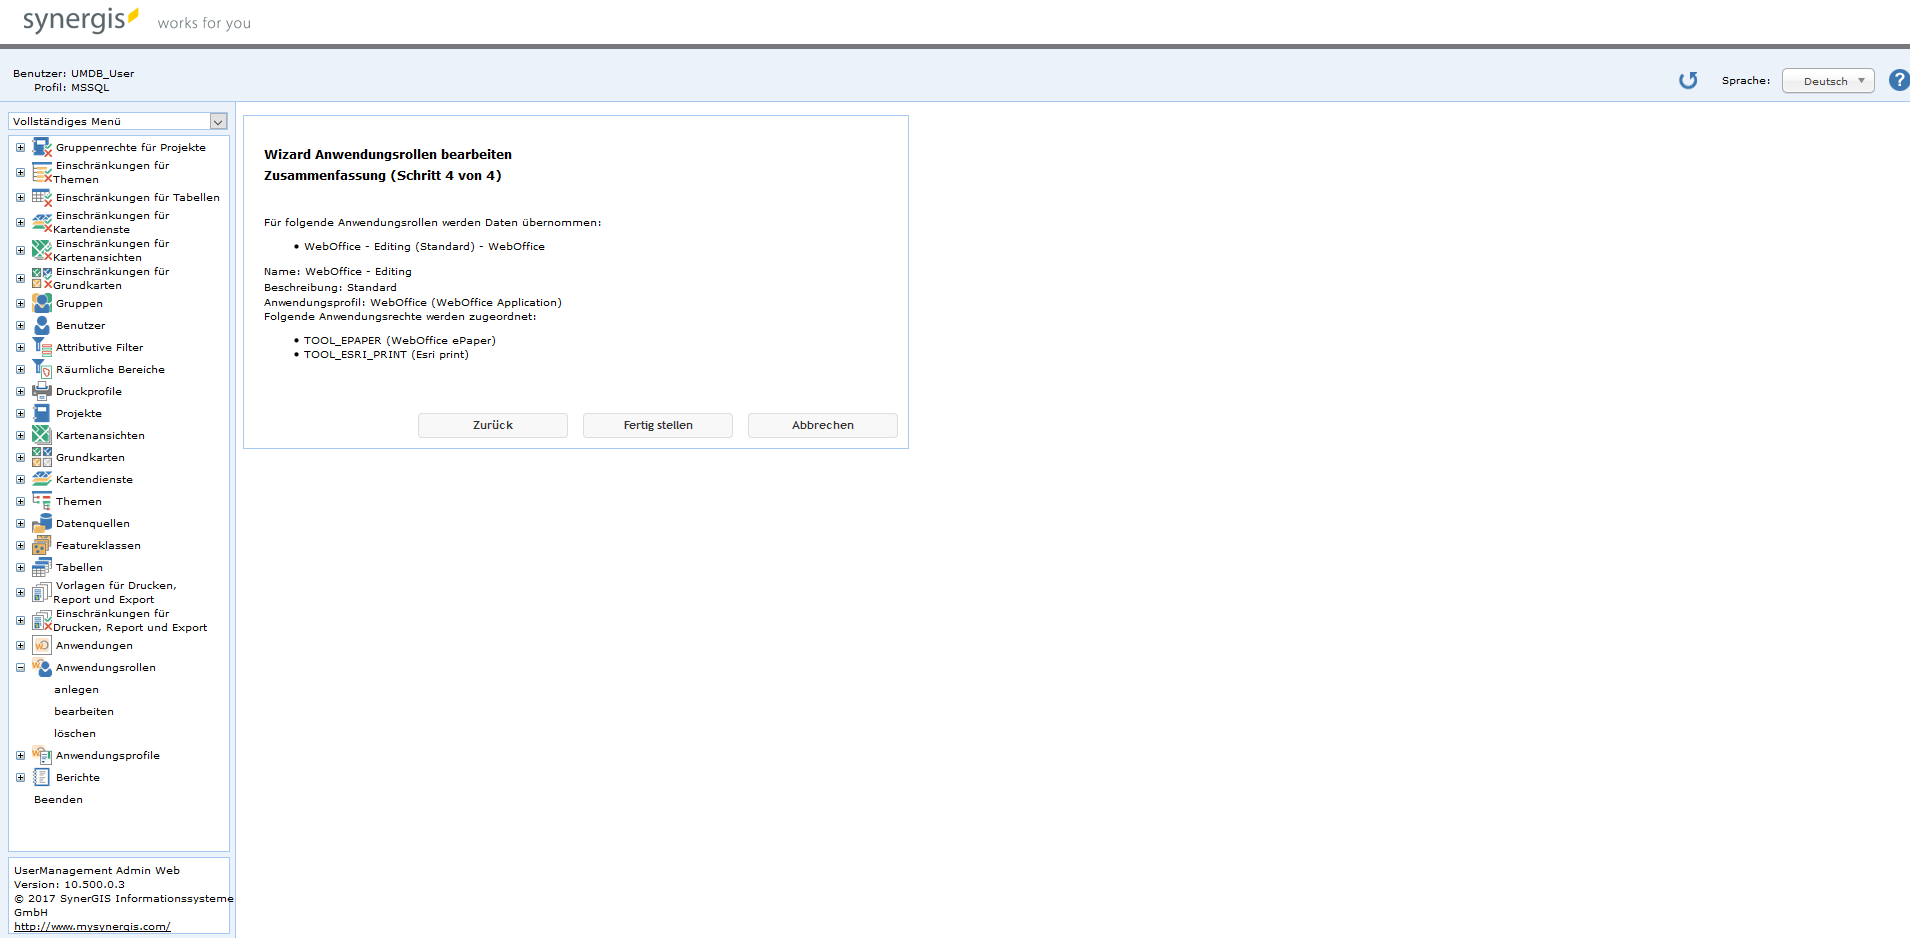Open Druckprofile via its printer icon
Viewport: 1910px width, 938px height.
(x=41, y=390)
